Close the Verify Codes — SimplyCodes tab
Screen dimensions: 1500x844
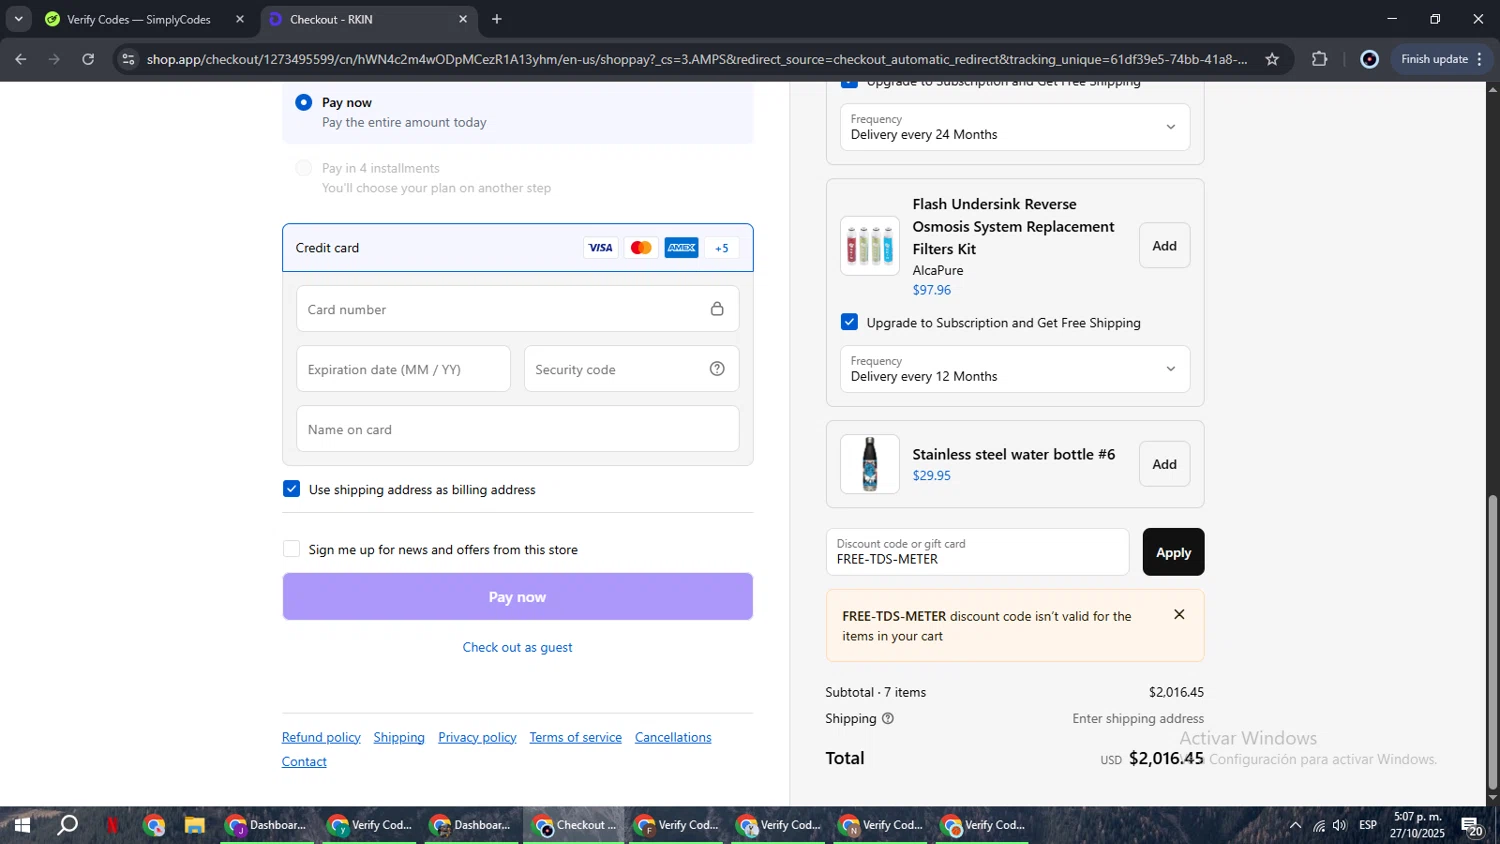[240, 19]
